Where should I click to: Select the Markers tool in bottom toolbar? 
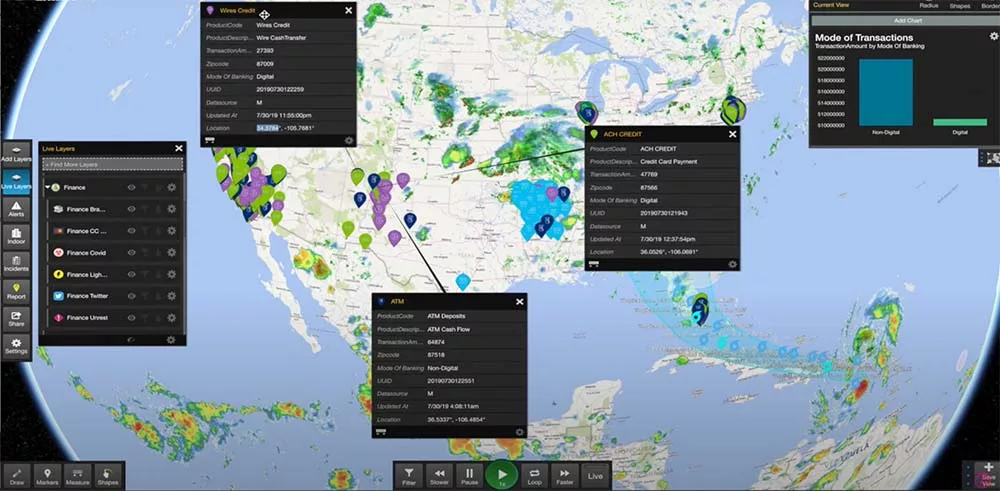(x=47, y=476)
